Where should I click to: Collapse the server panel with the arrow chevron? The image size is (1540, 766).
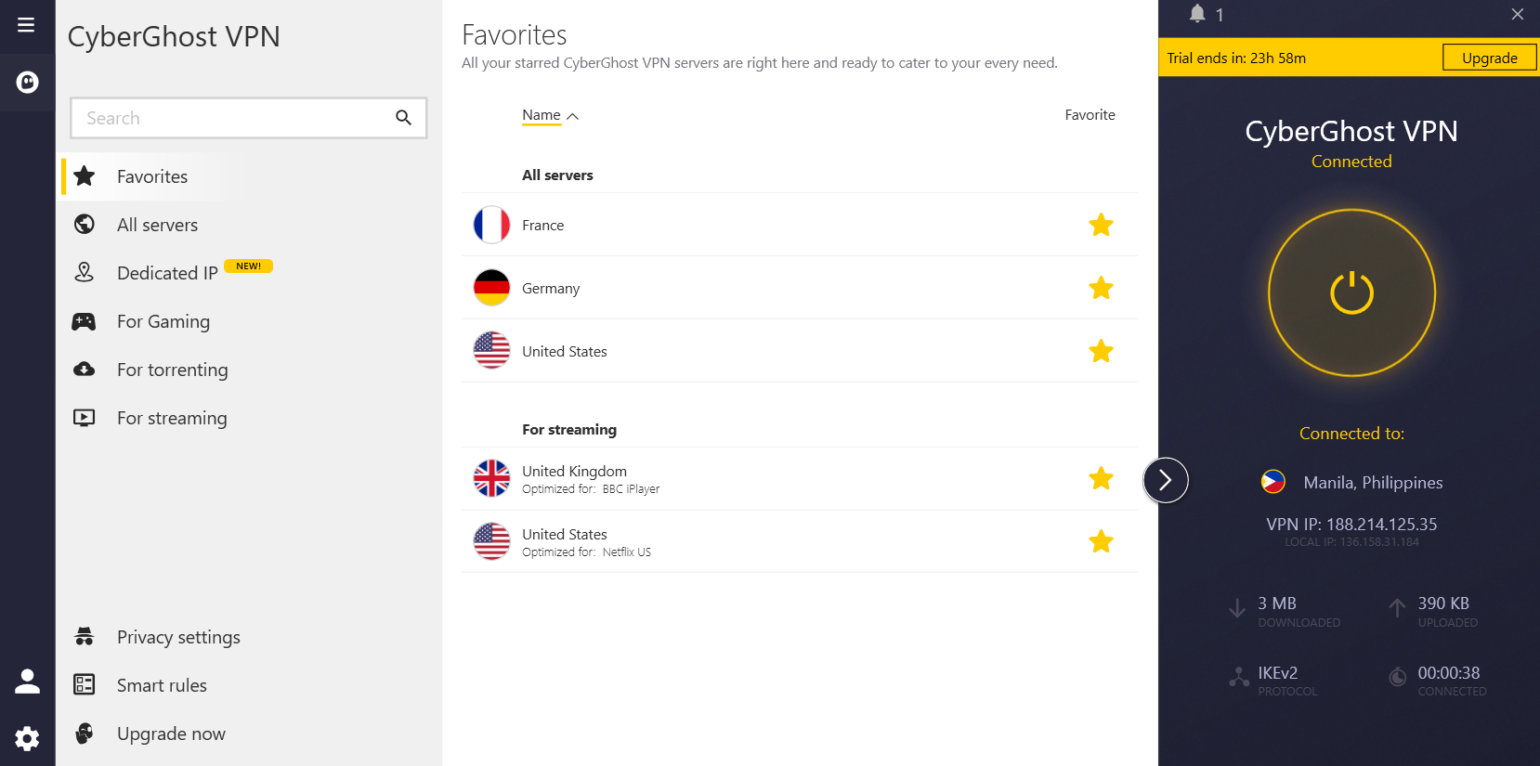1165,480
